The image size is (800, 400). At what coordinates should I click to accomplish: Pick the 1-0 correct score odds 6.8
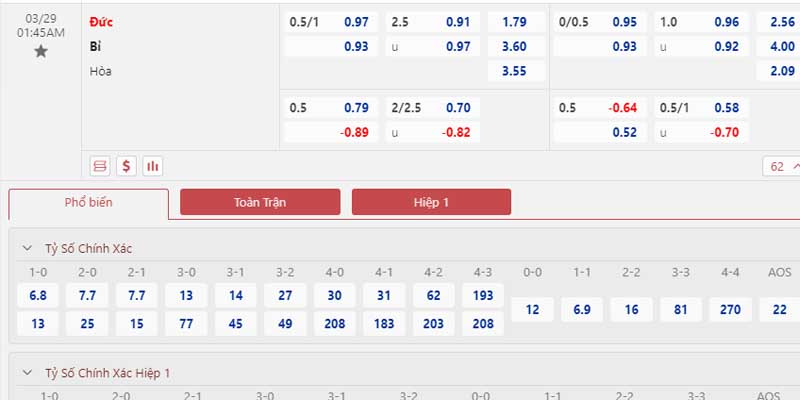point(38,295)
